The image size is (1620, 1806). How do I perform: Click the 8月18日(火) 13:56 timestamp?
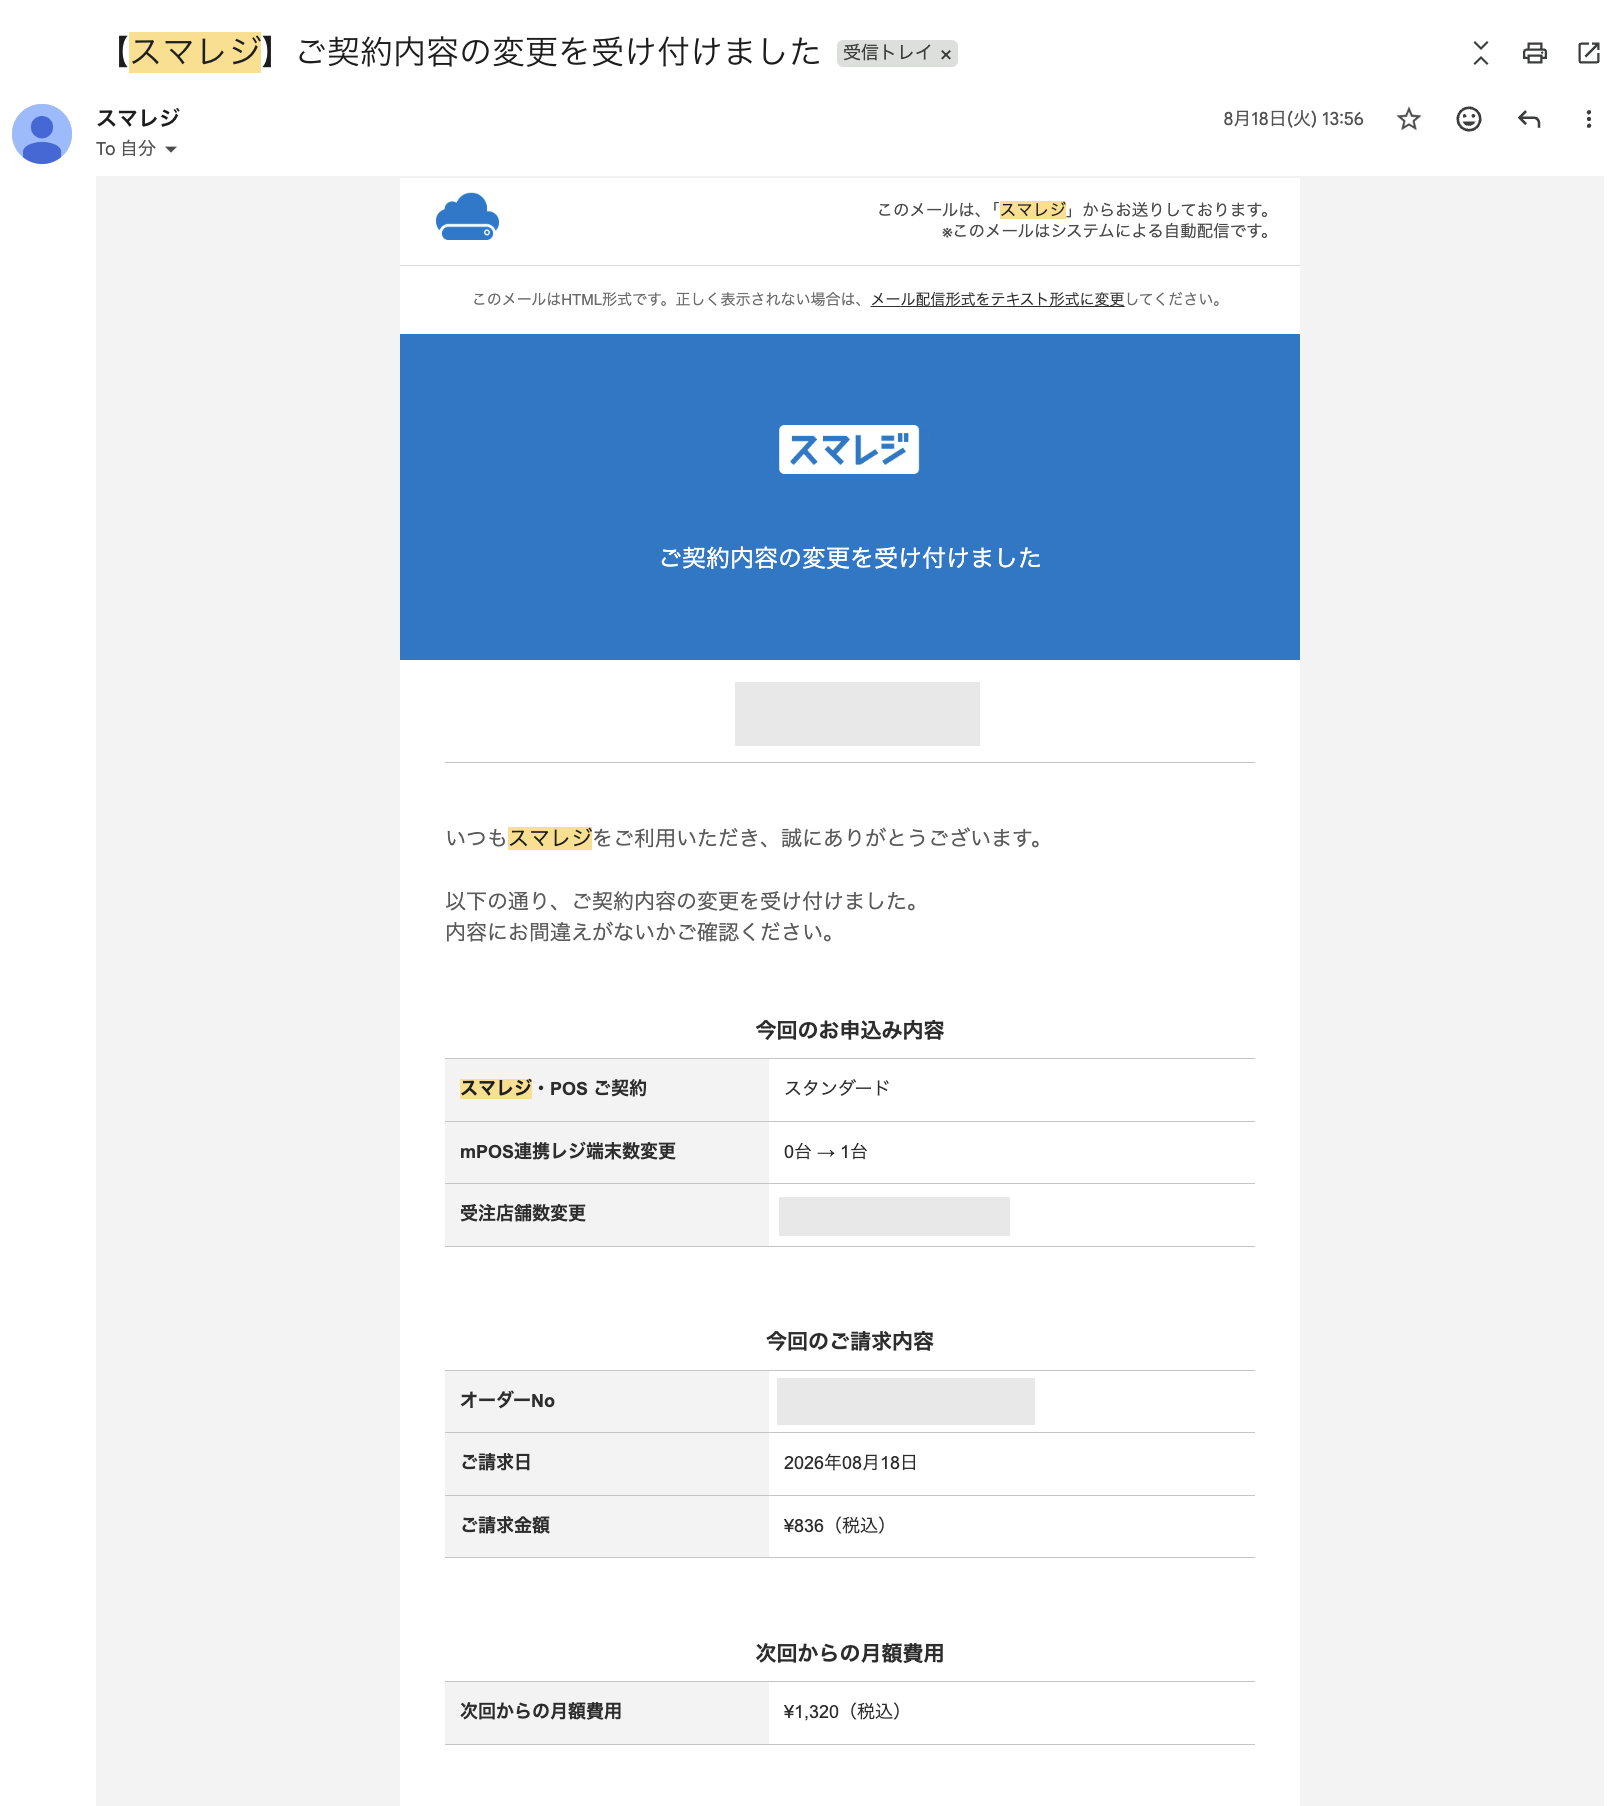pos(1293,119)
